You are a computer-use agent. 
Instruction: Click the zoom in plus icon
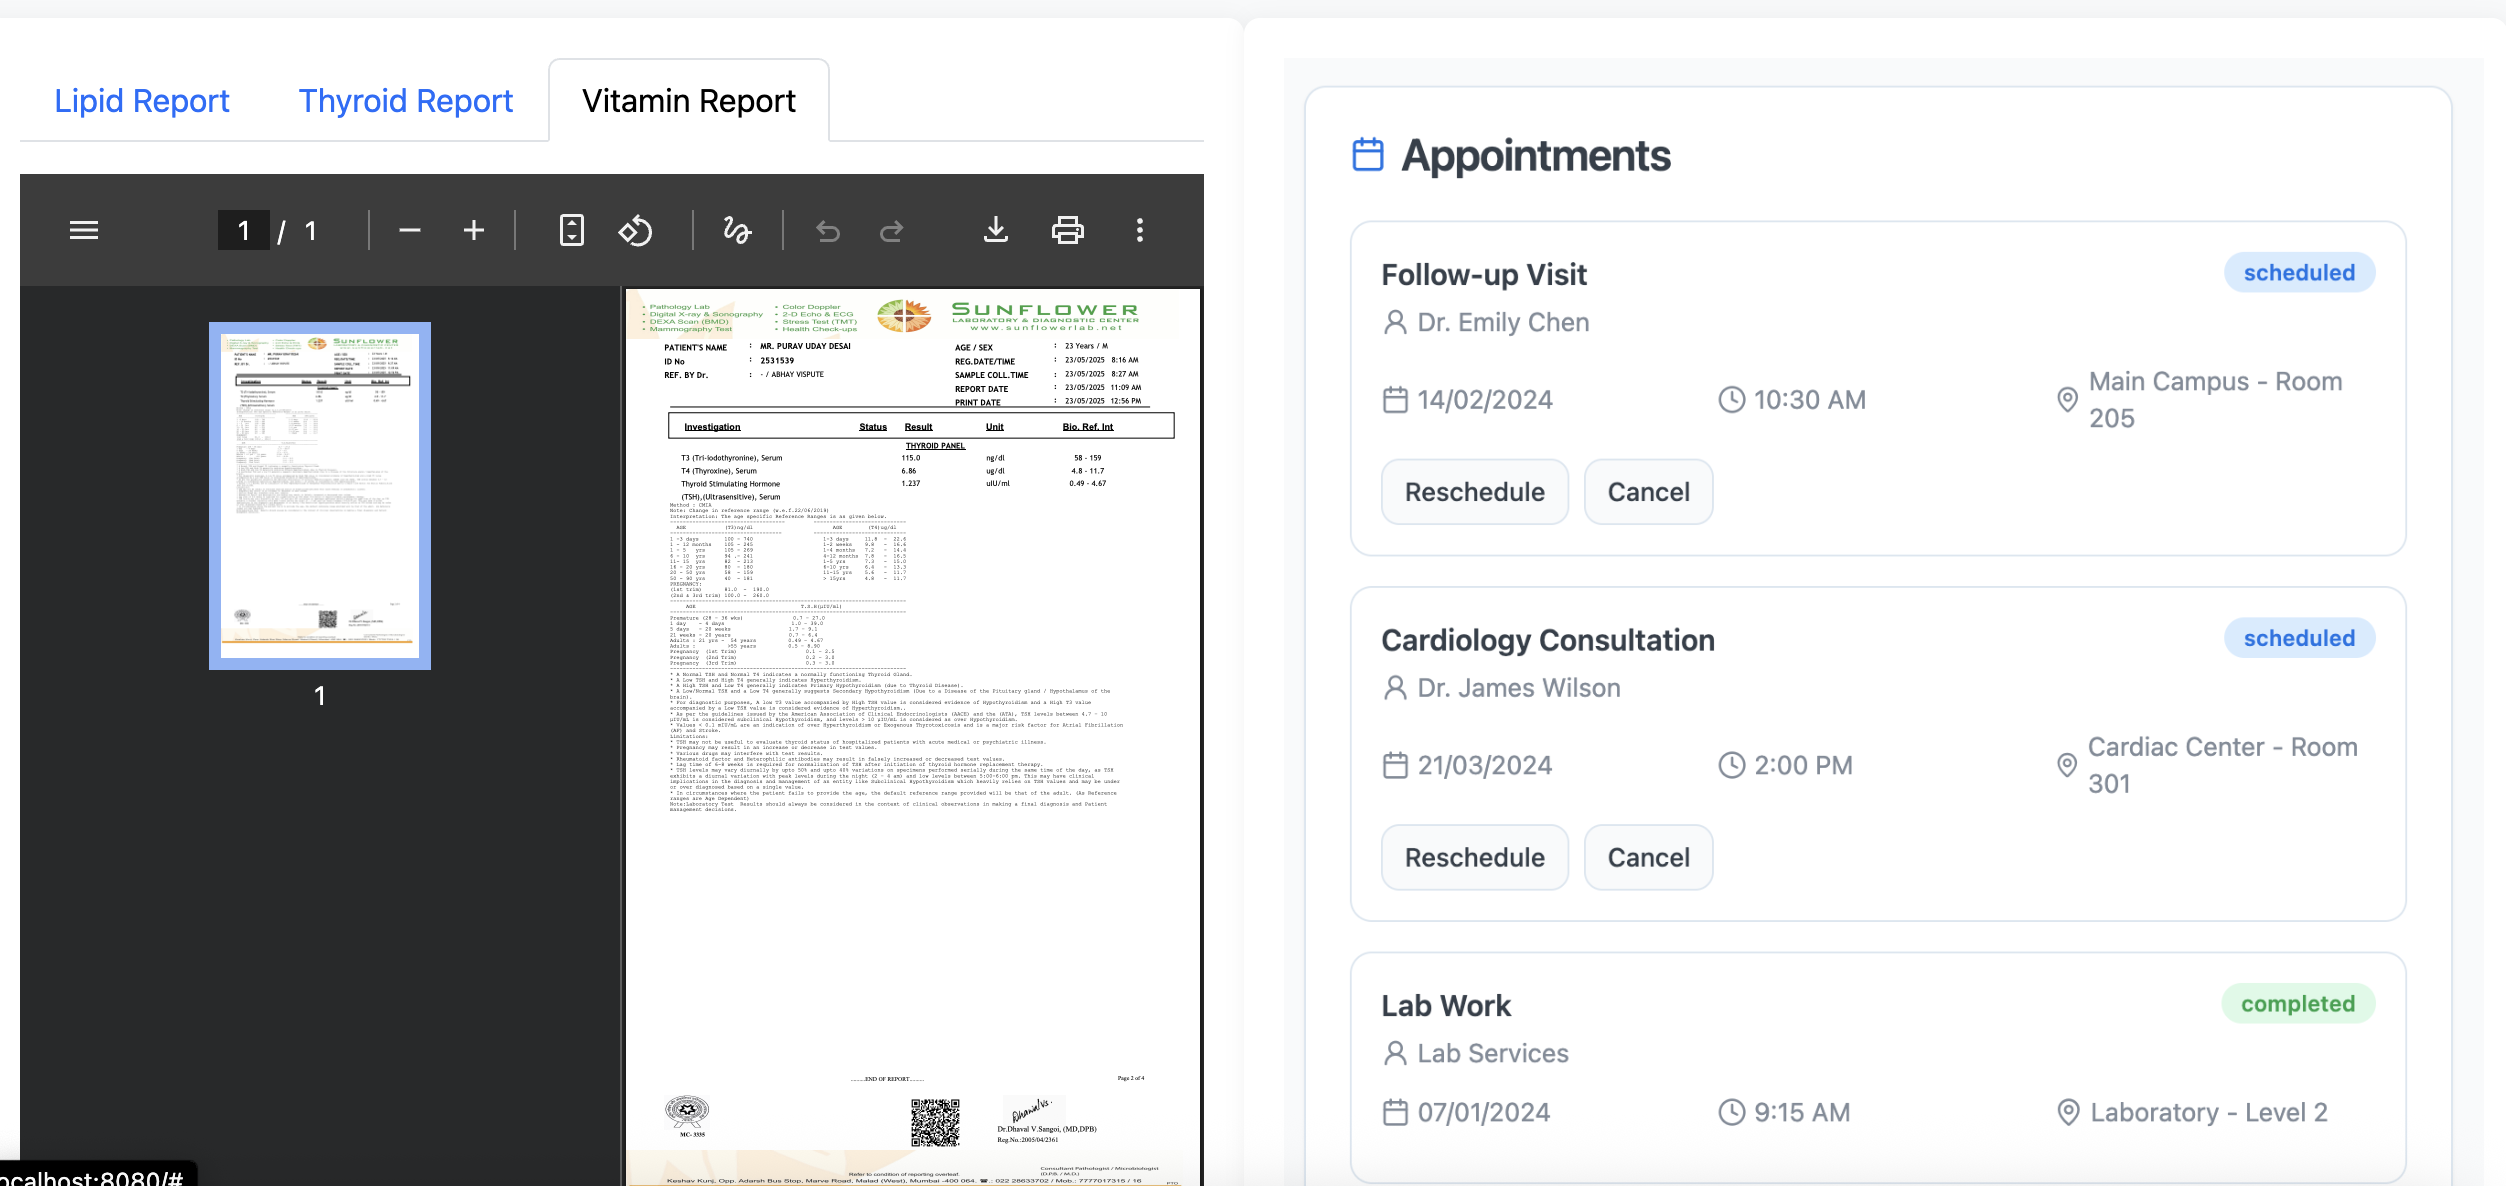(473, 231)
